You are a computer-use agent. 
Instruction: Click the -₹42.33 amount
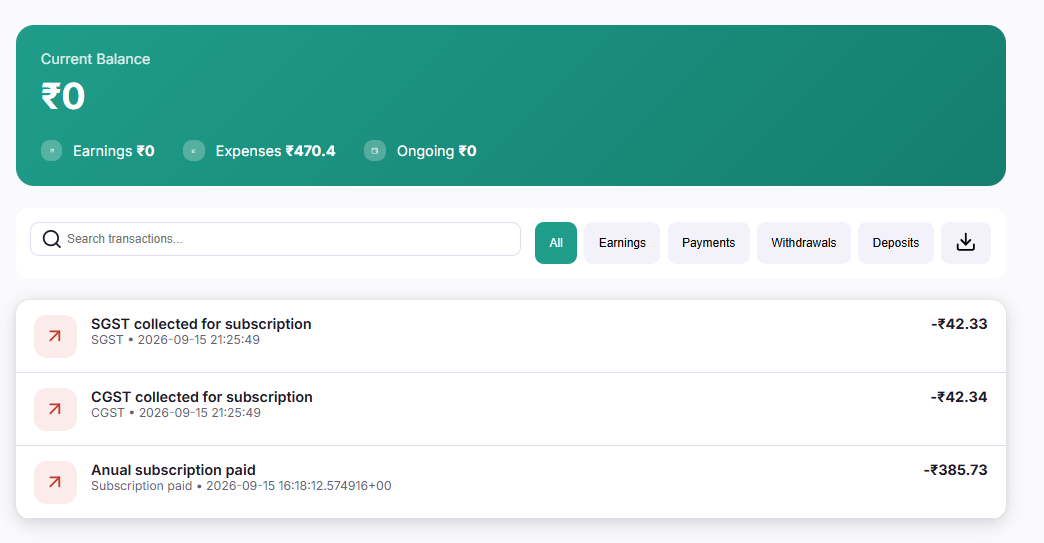point(959,324)
